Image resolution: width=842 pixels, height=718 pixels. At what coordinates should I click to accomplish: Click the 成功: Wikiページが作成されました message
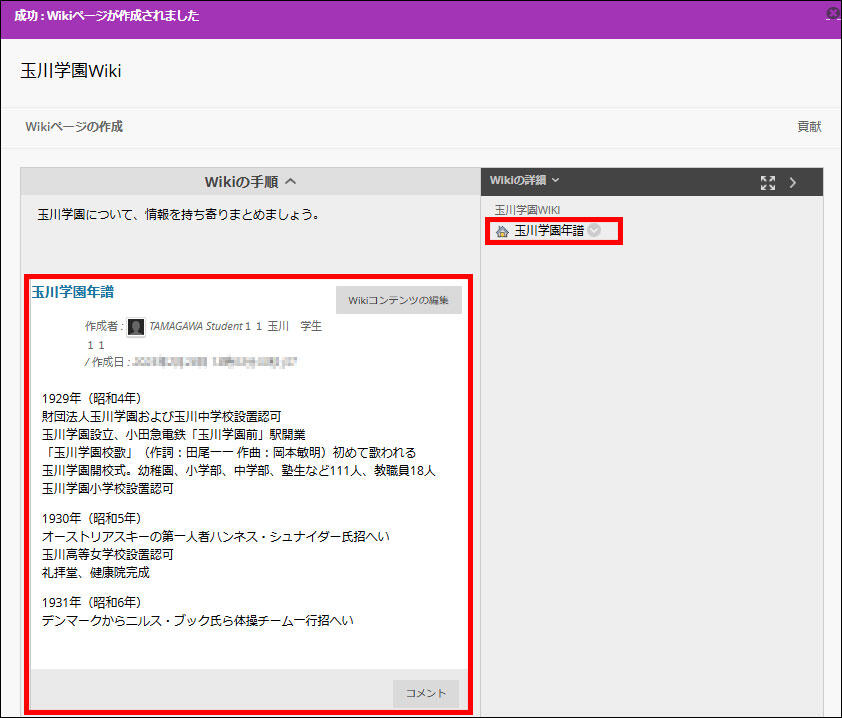click(x=107, y=16)
